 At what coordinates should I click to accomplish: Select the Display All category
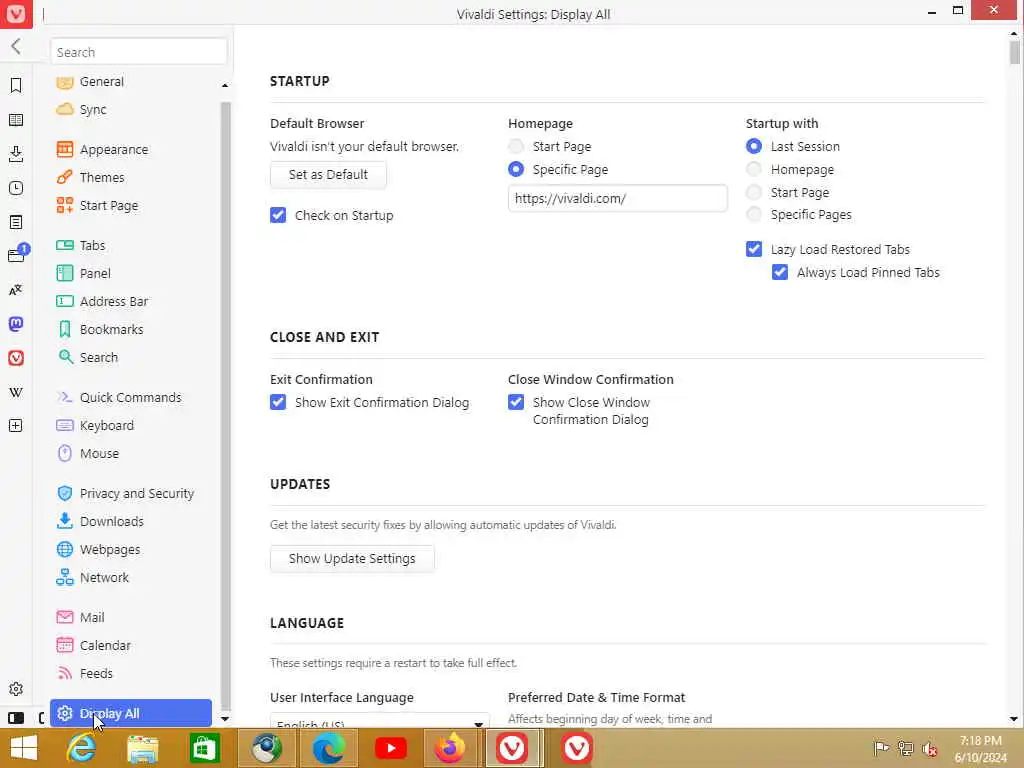click(x=131, y=713)
